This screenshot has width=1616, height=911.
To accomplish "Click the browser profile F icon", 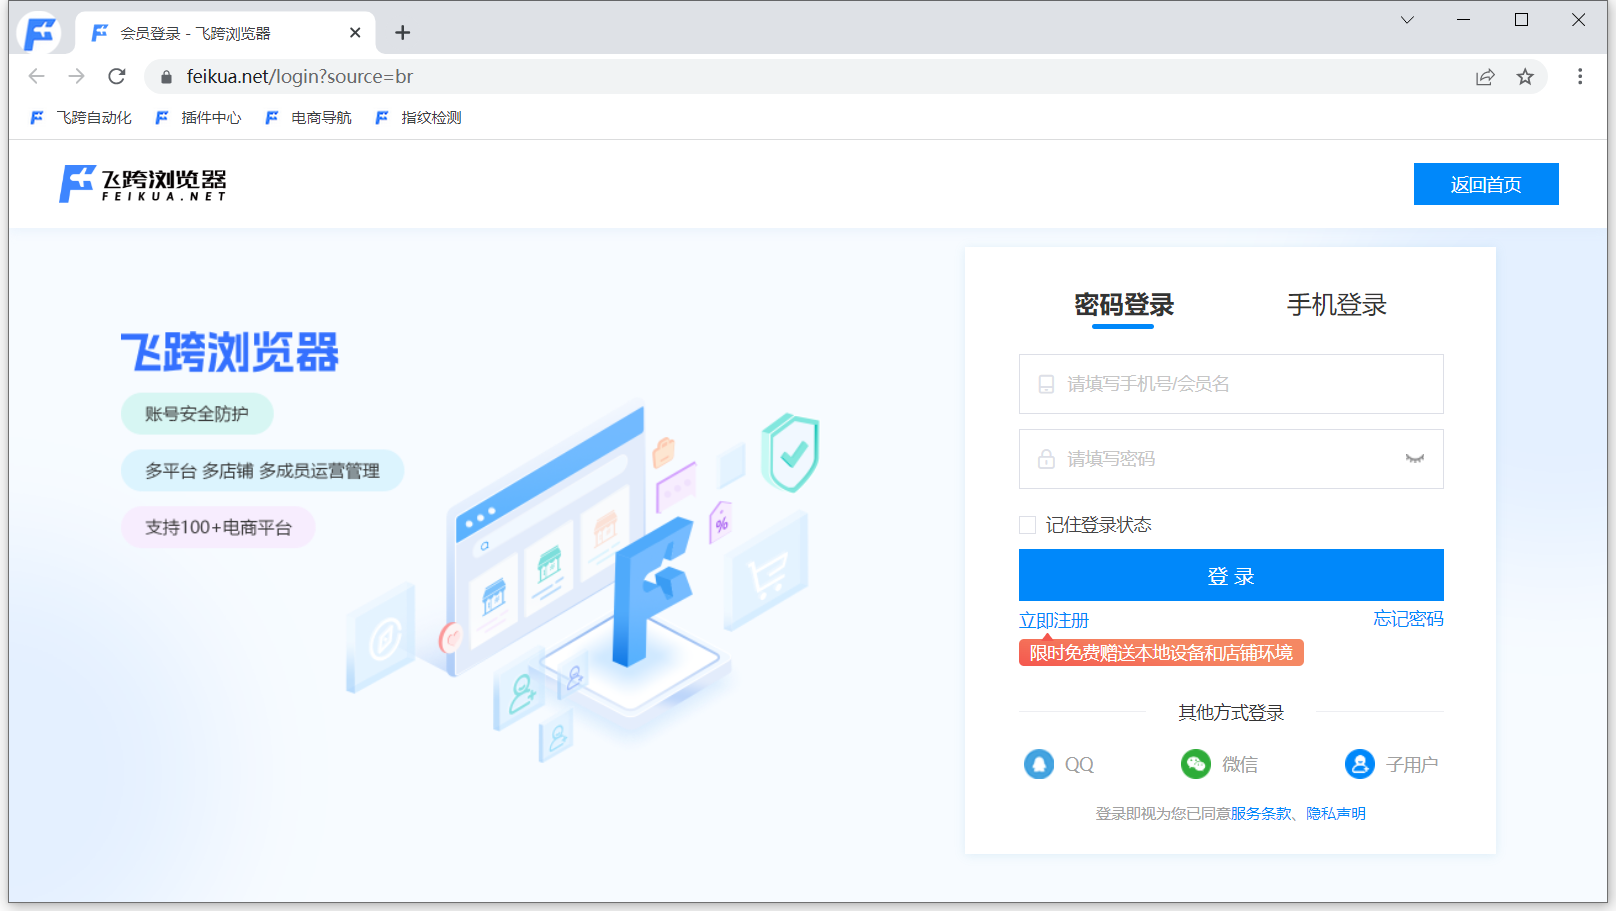I will (39, 33).
